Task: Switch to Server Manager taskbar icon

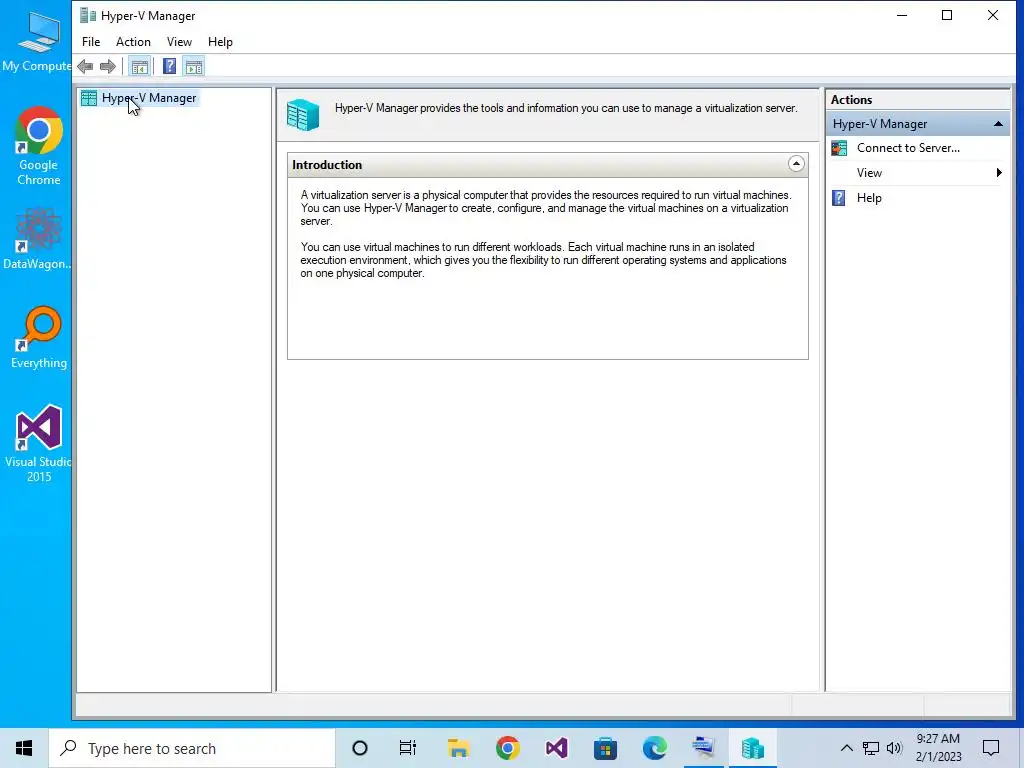Action: [x=703, y=748]
